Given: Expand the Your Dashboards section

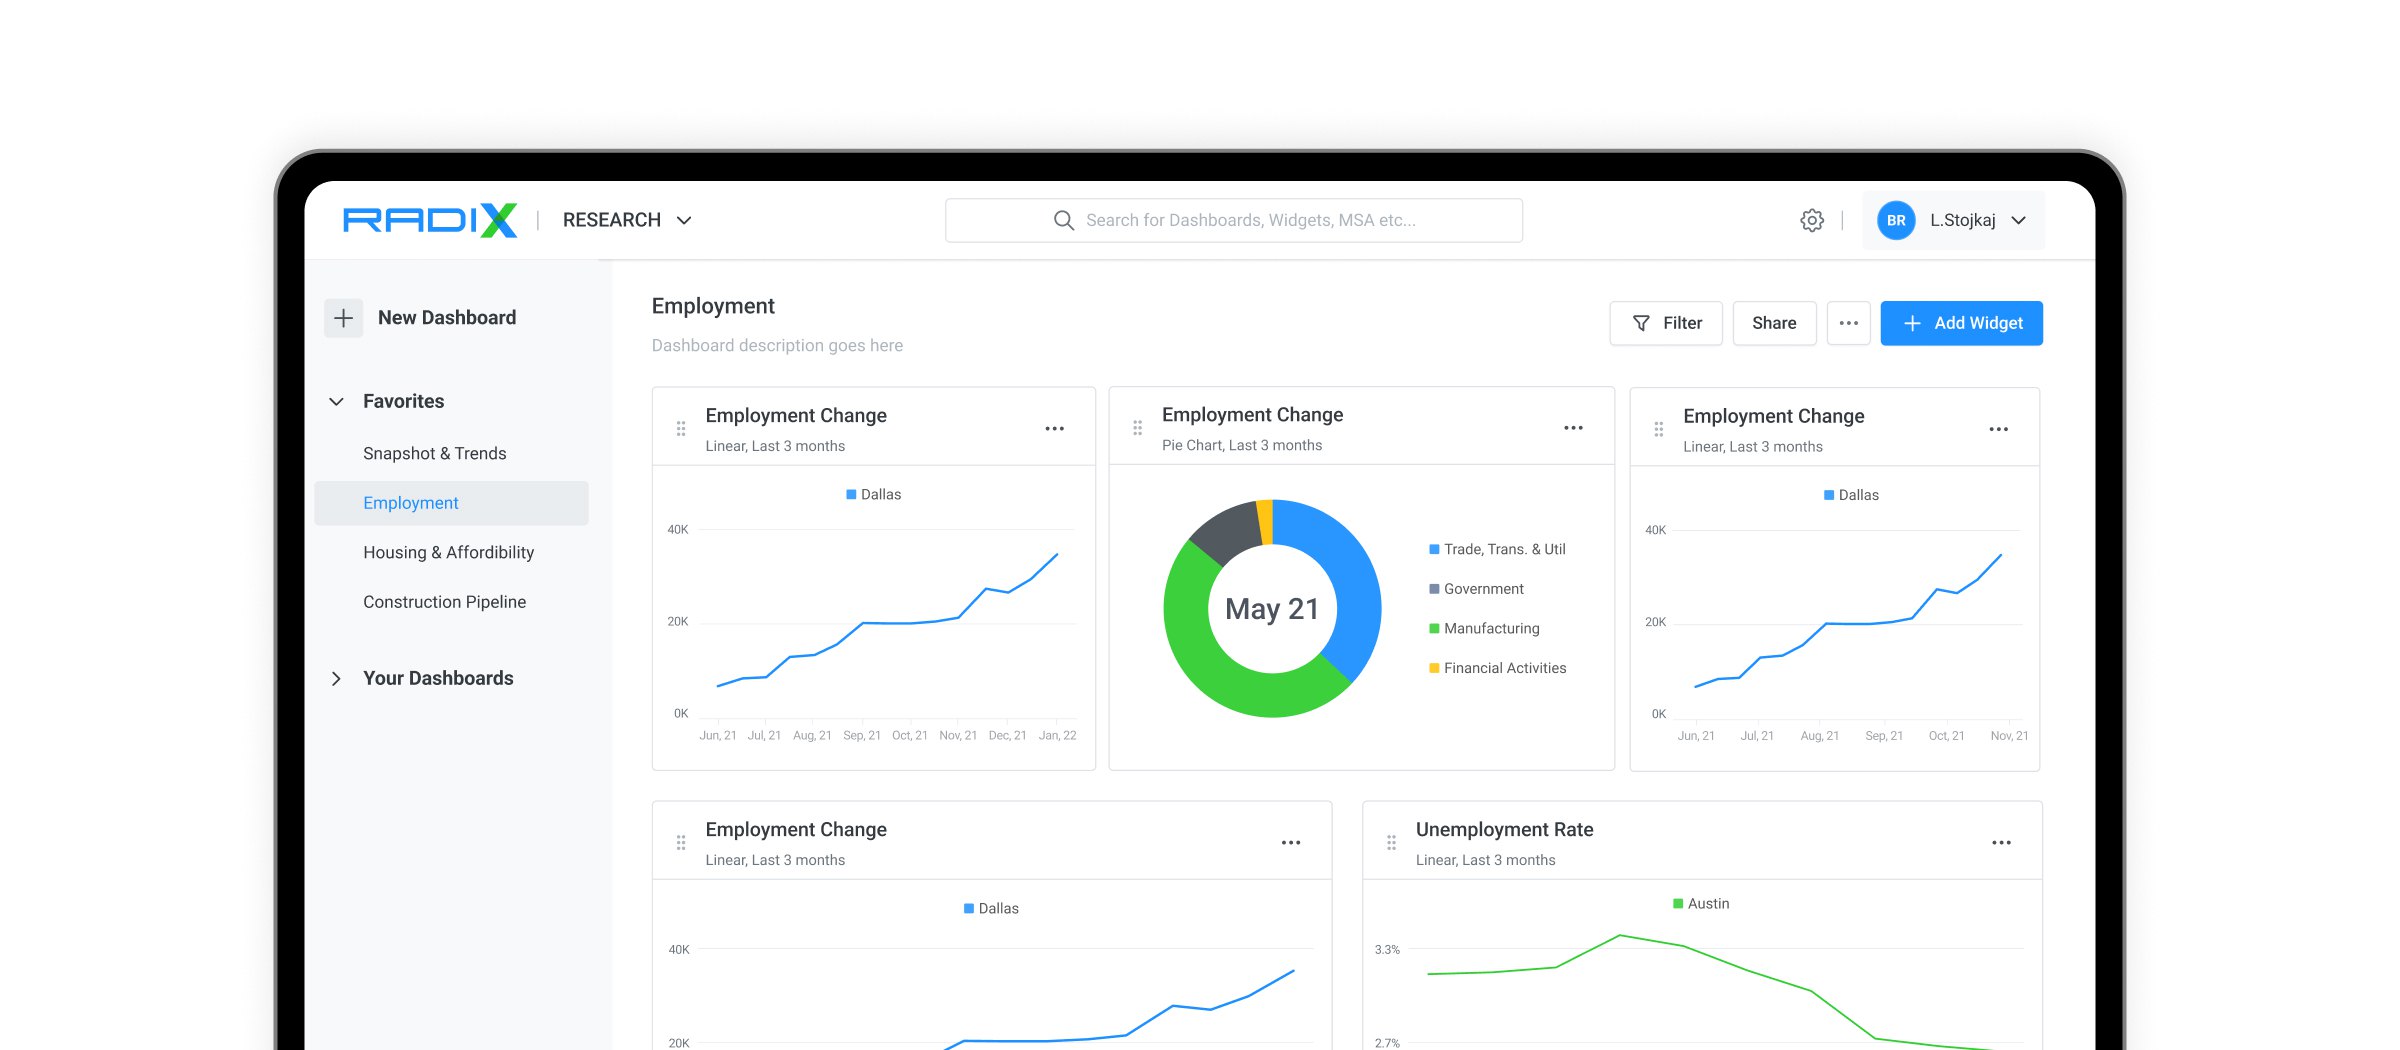Looking at the screenshot, I should tap(337, 678).
